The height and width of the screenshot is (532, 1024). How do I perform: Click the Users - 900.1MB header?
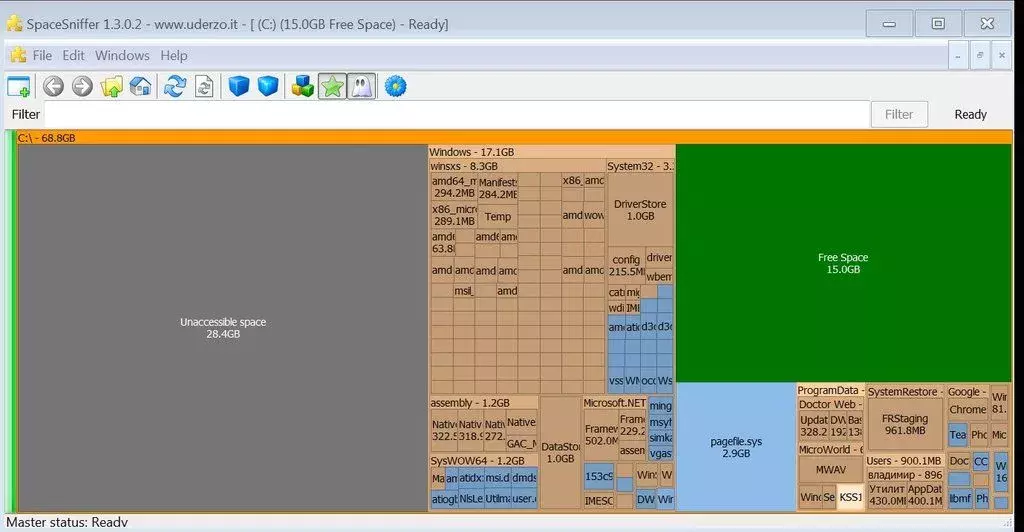coord(904,461)
